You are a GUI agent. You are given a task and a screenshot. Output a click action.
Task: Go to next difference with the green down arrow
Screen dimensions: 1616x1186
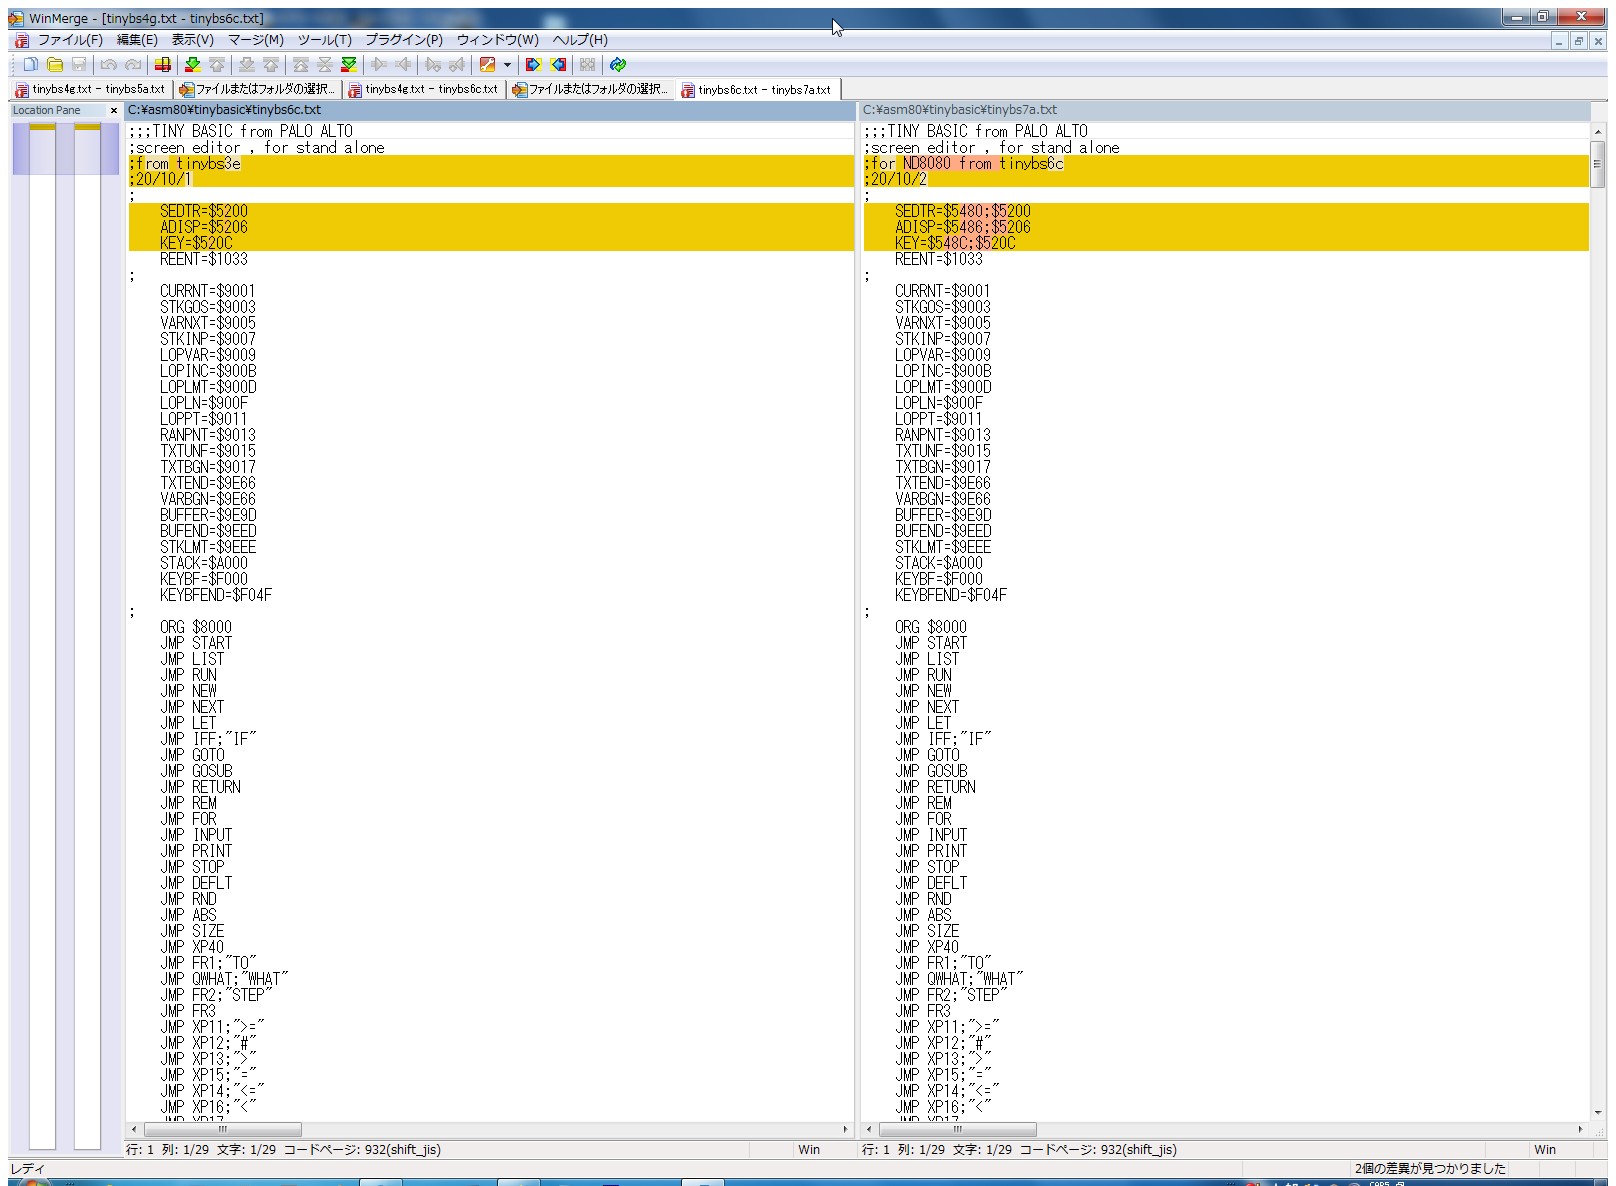tap(193, 64)
